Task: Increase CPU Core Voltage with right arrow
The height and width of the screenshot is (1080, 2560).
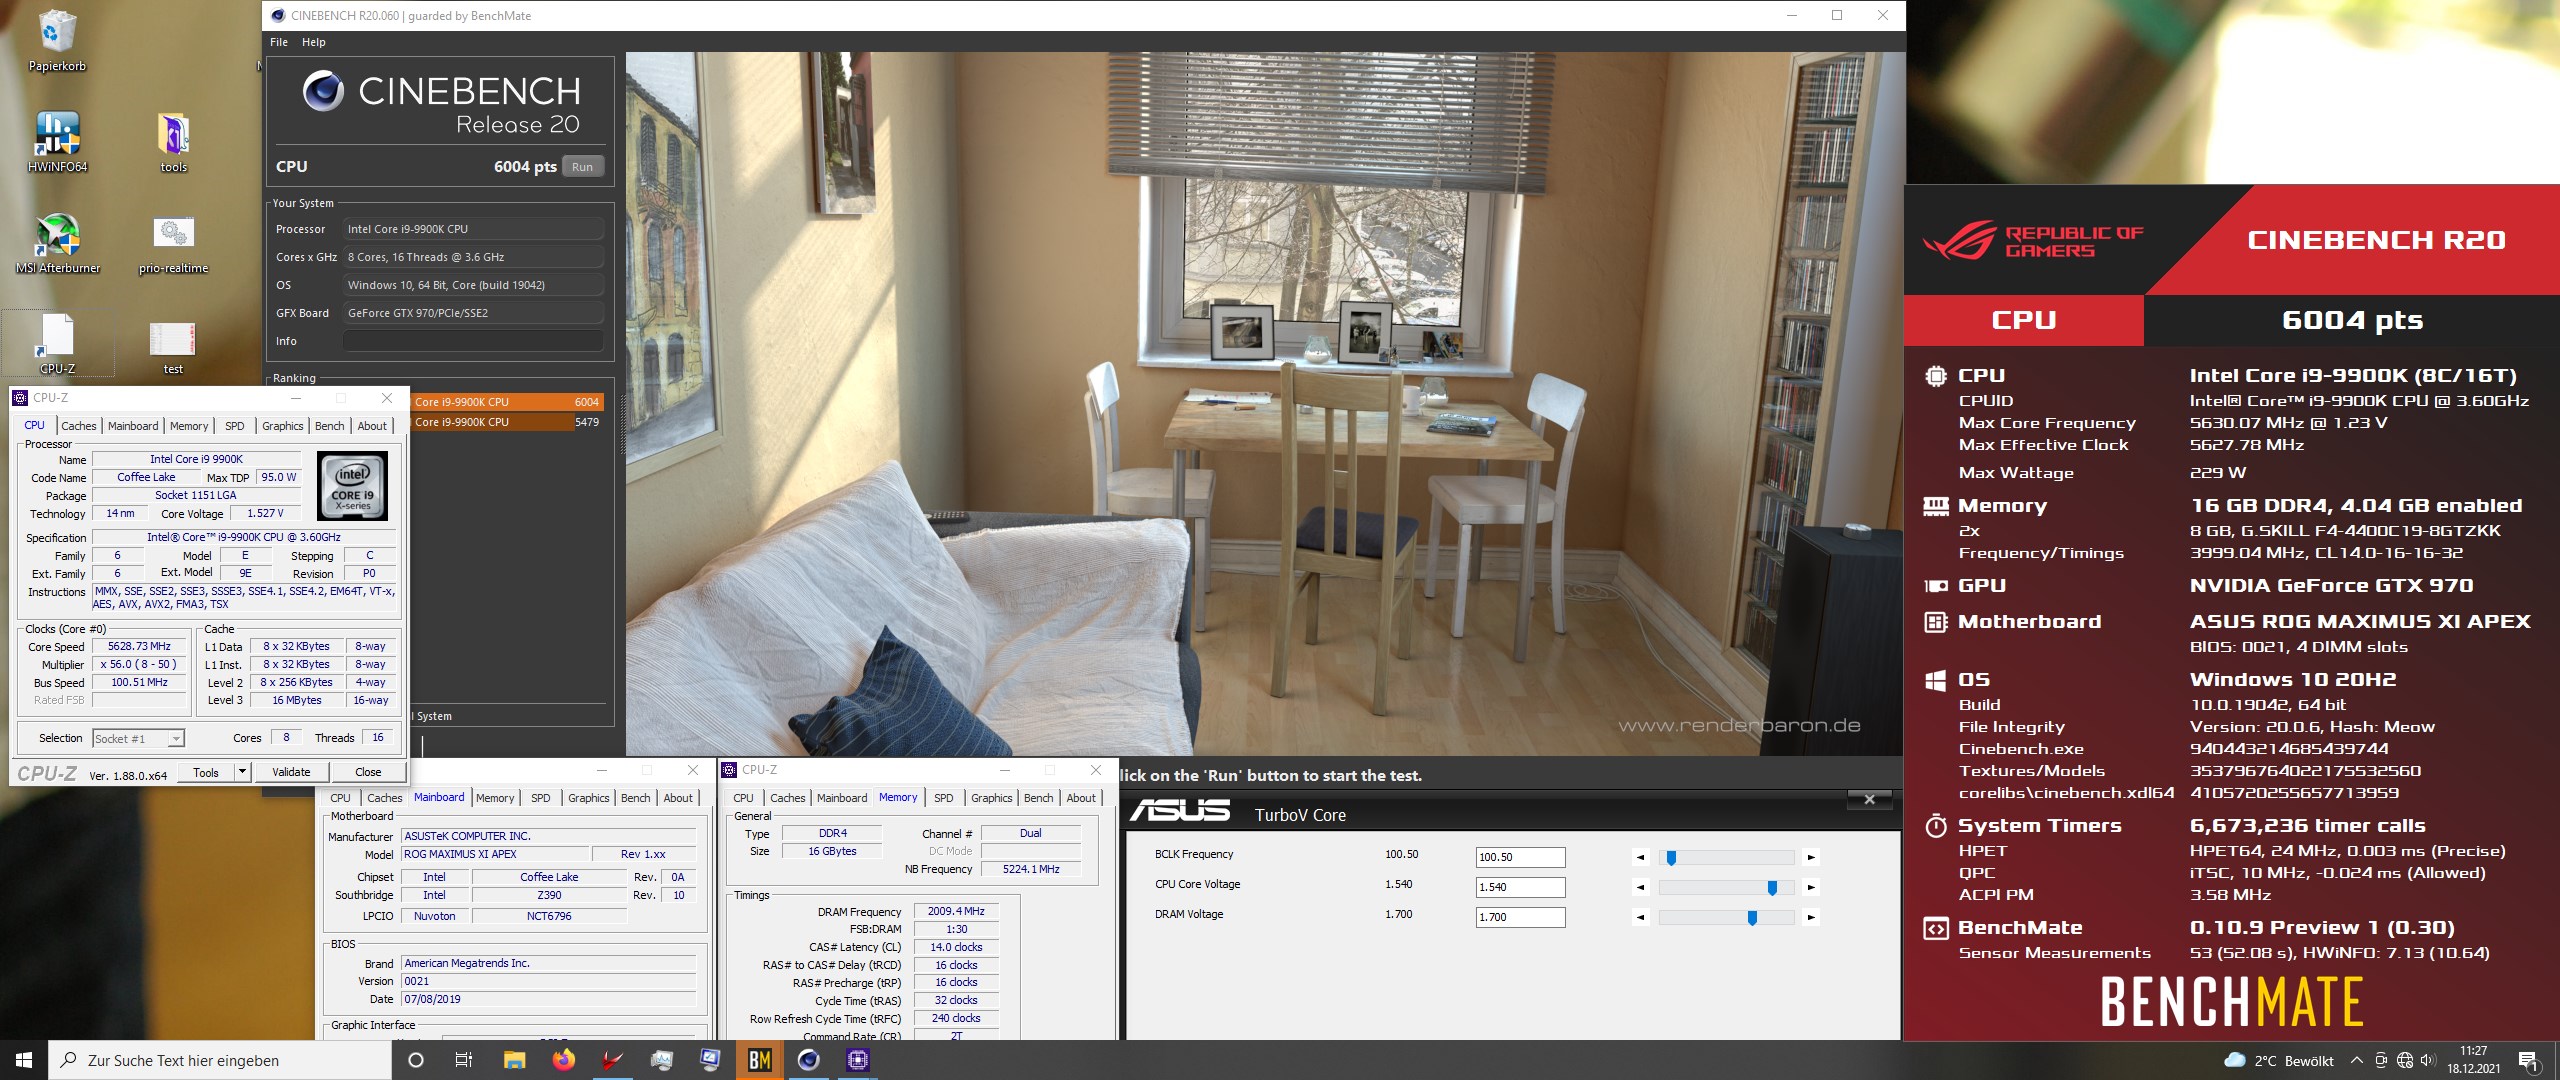Action: 1811,887
